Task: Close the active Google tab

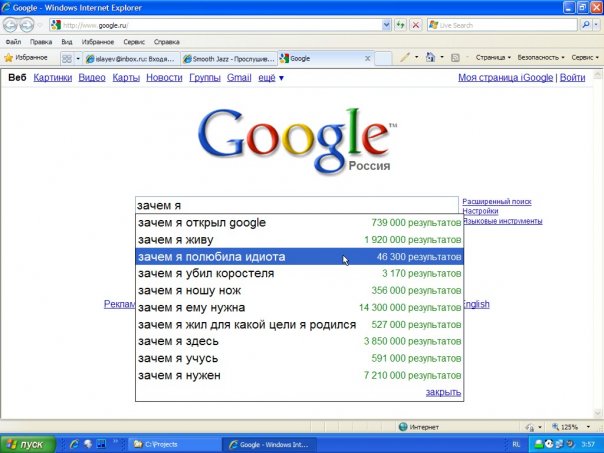Action: (x=367, y=58)
